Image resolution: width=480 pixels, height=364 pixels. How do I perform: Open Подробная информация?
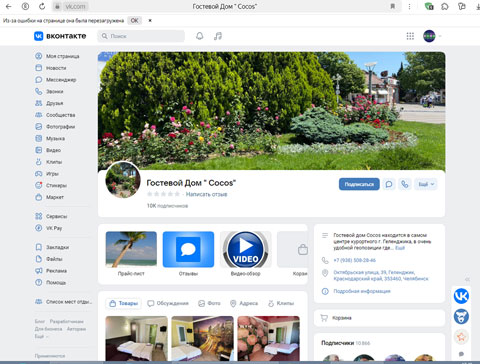(x=362, y=291)
